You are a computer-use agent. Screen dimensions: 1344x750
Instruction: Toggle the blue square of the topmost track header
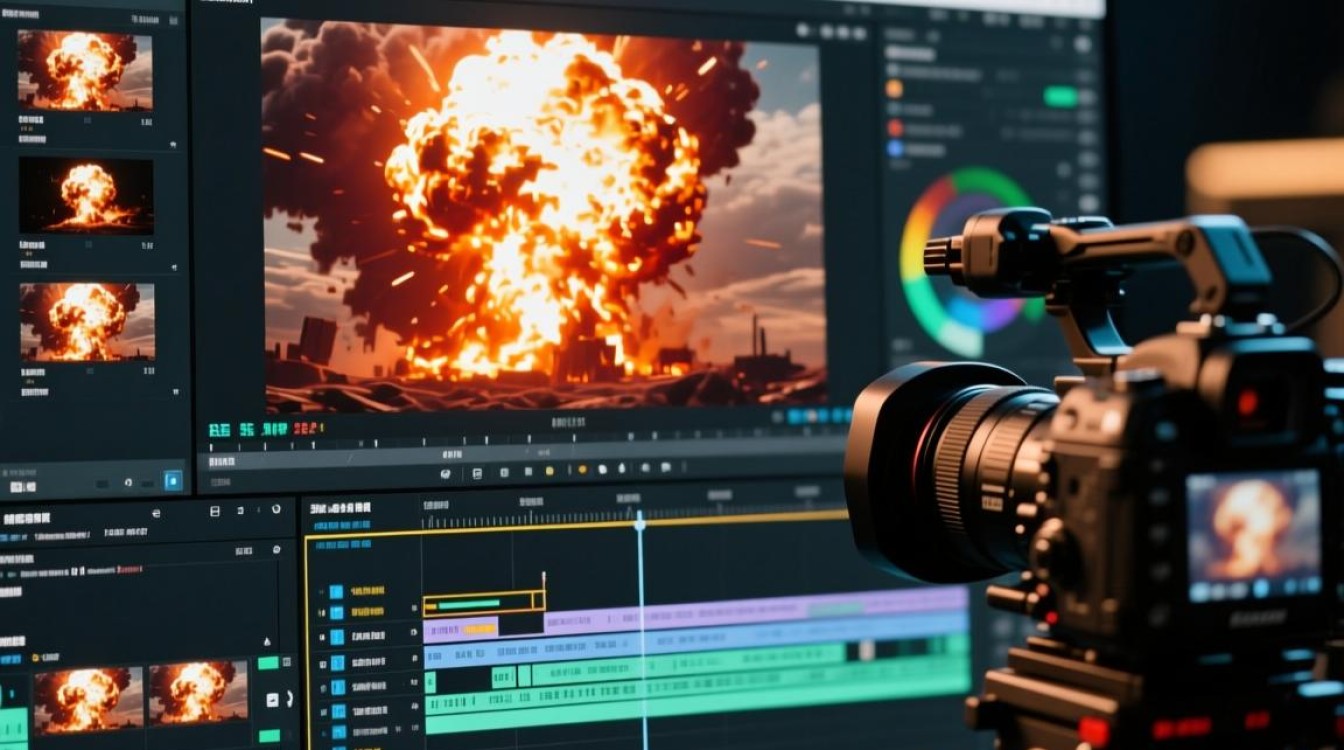click(336, 591)
